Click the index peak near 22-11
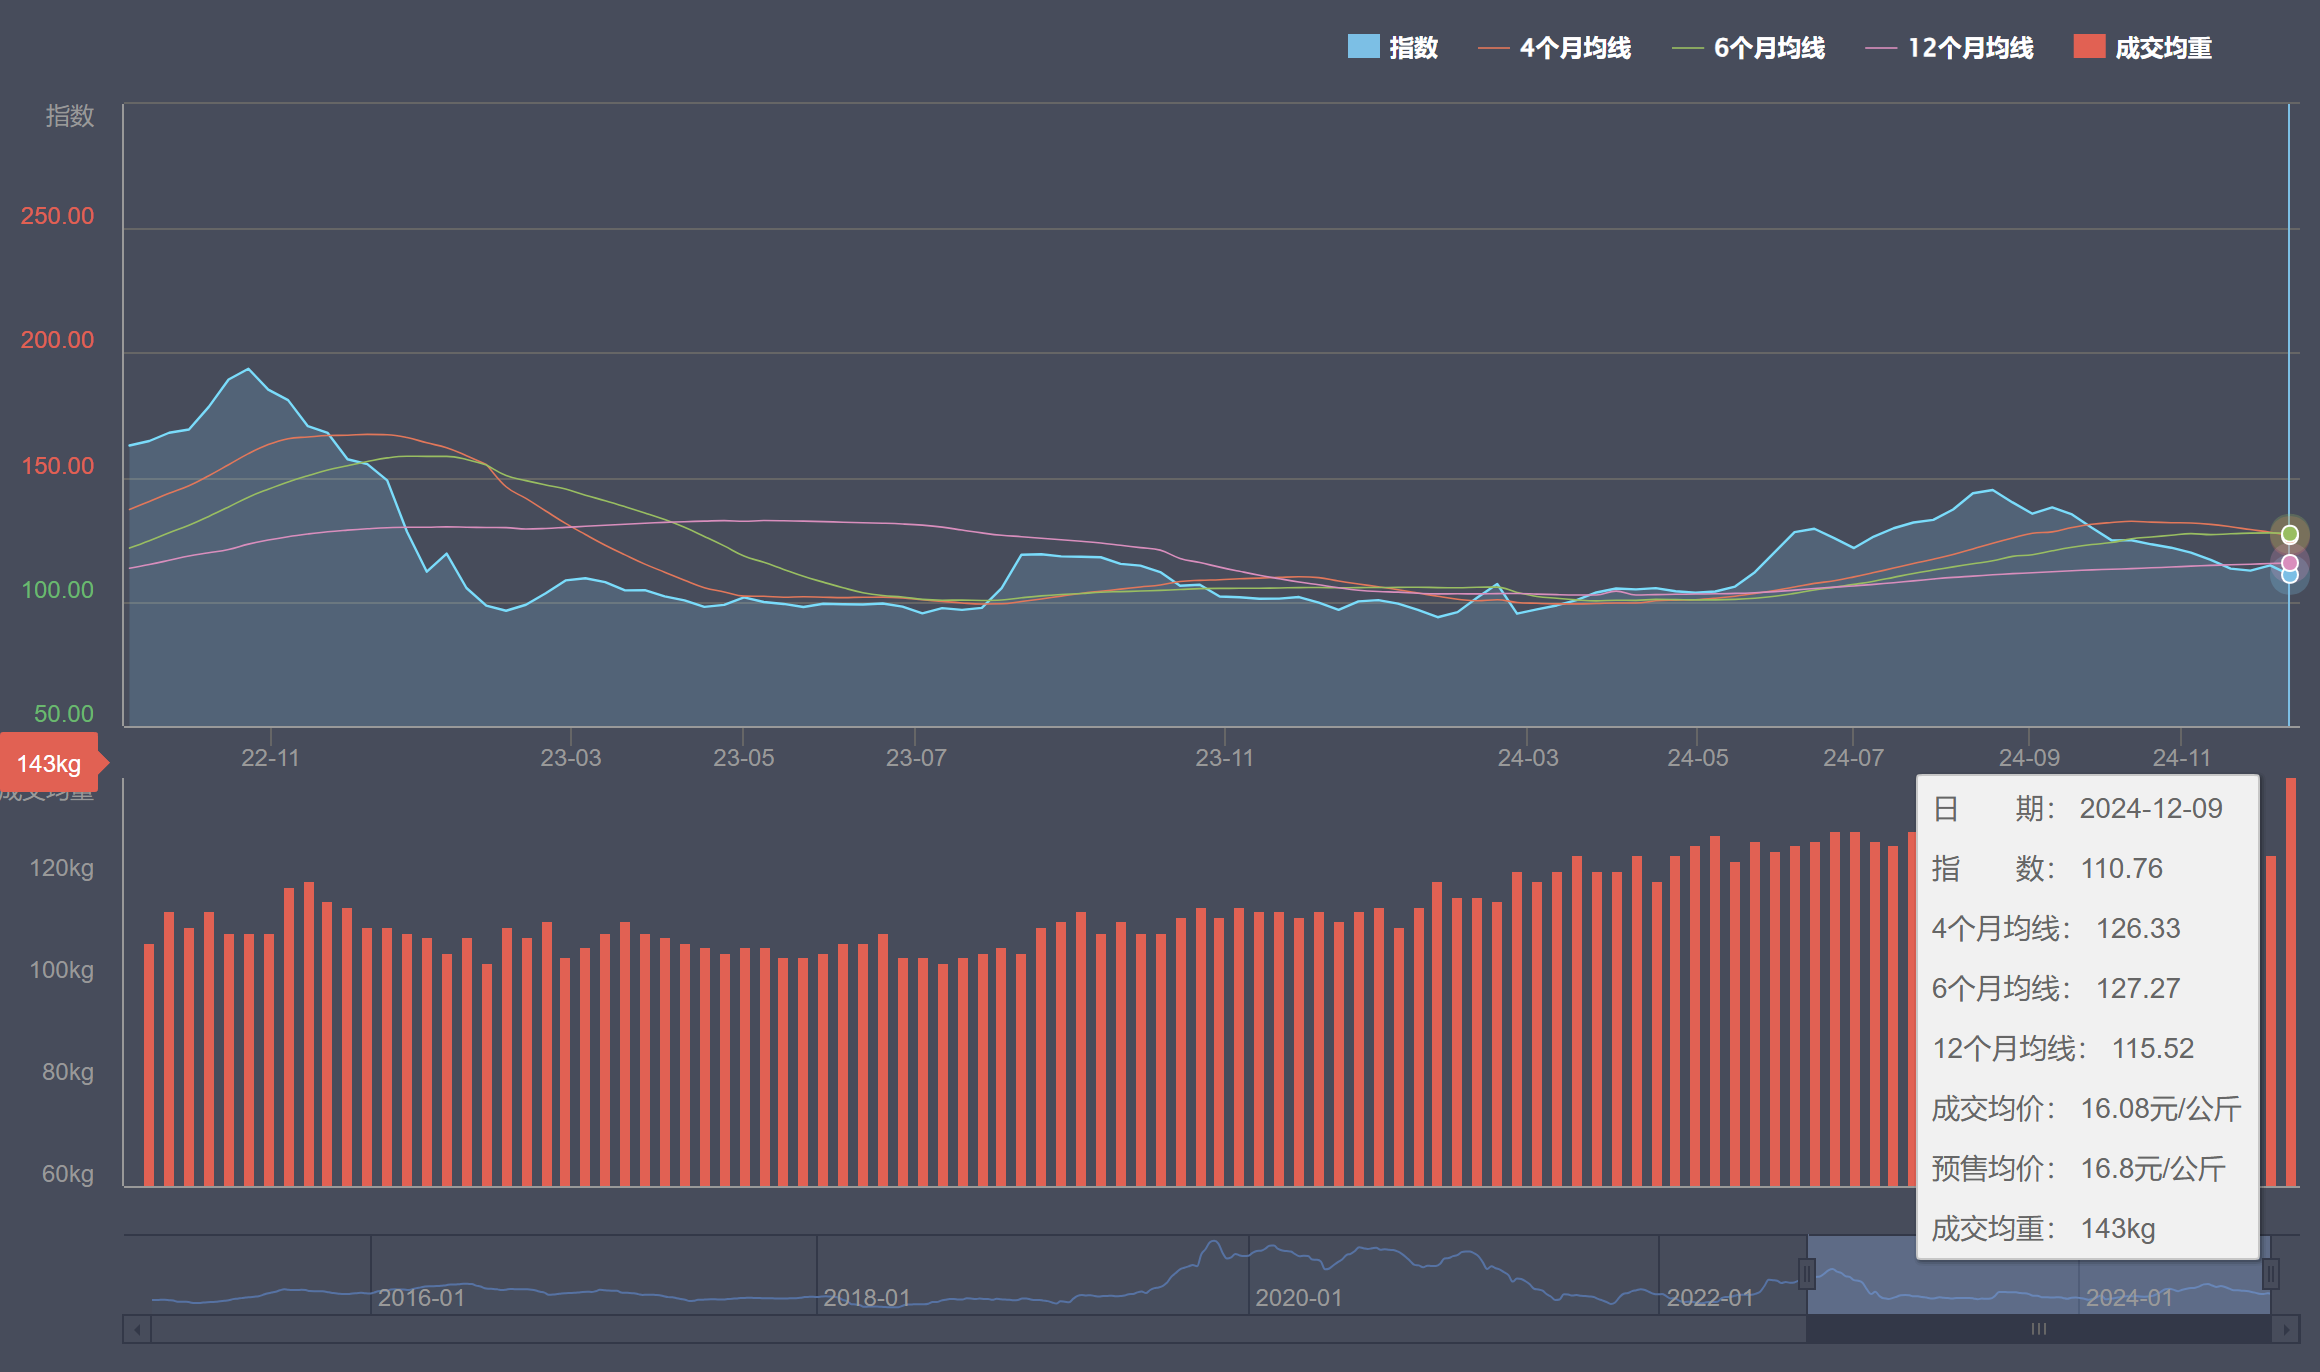 [x=248, y=369]
